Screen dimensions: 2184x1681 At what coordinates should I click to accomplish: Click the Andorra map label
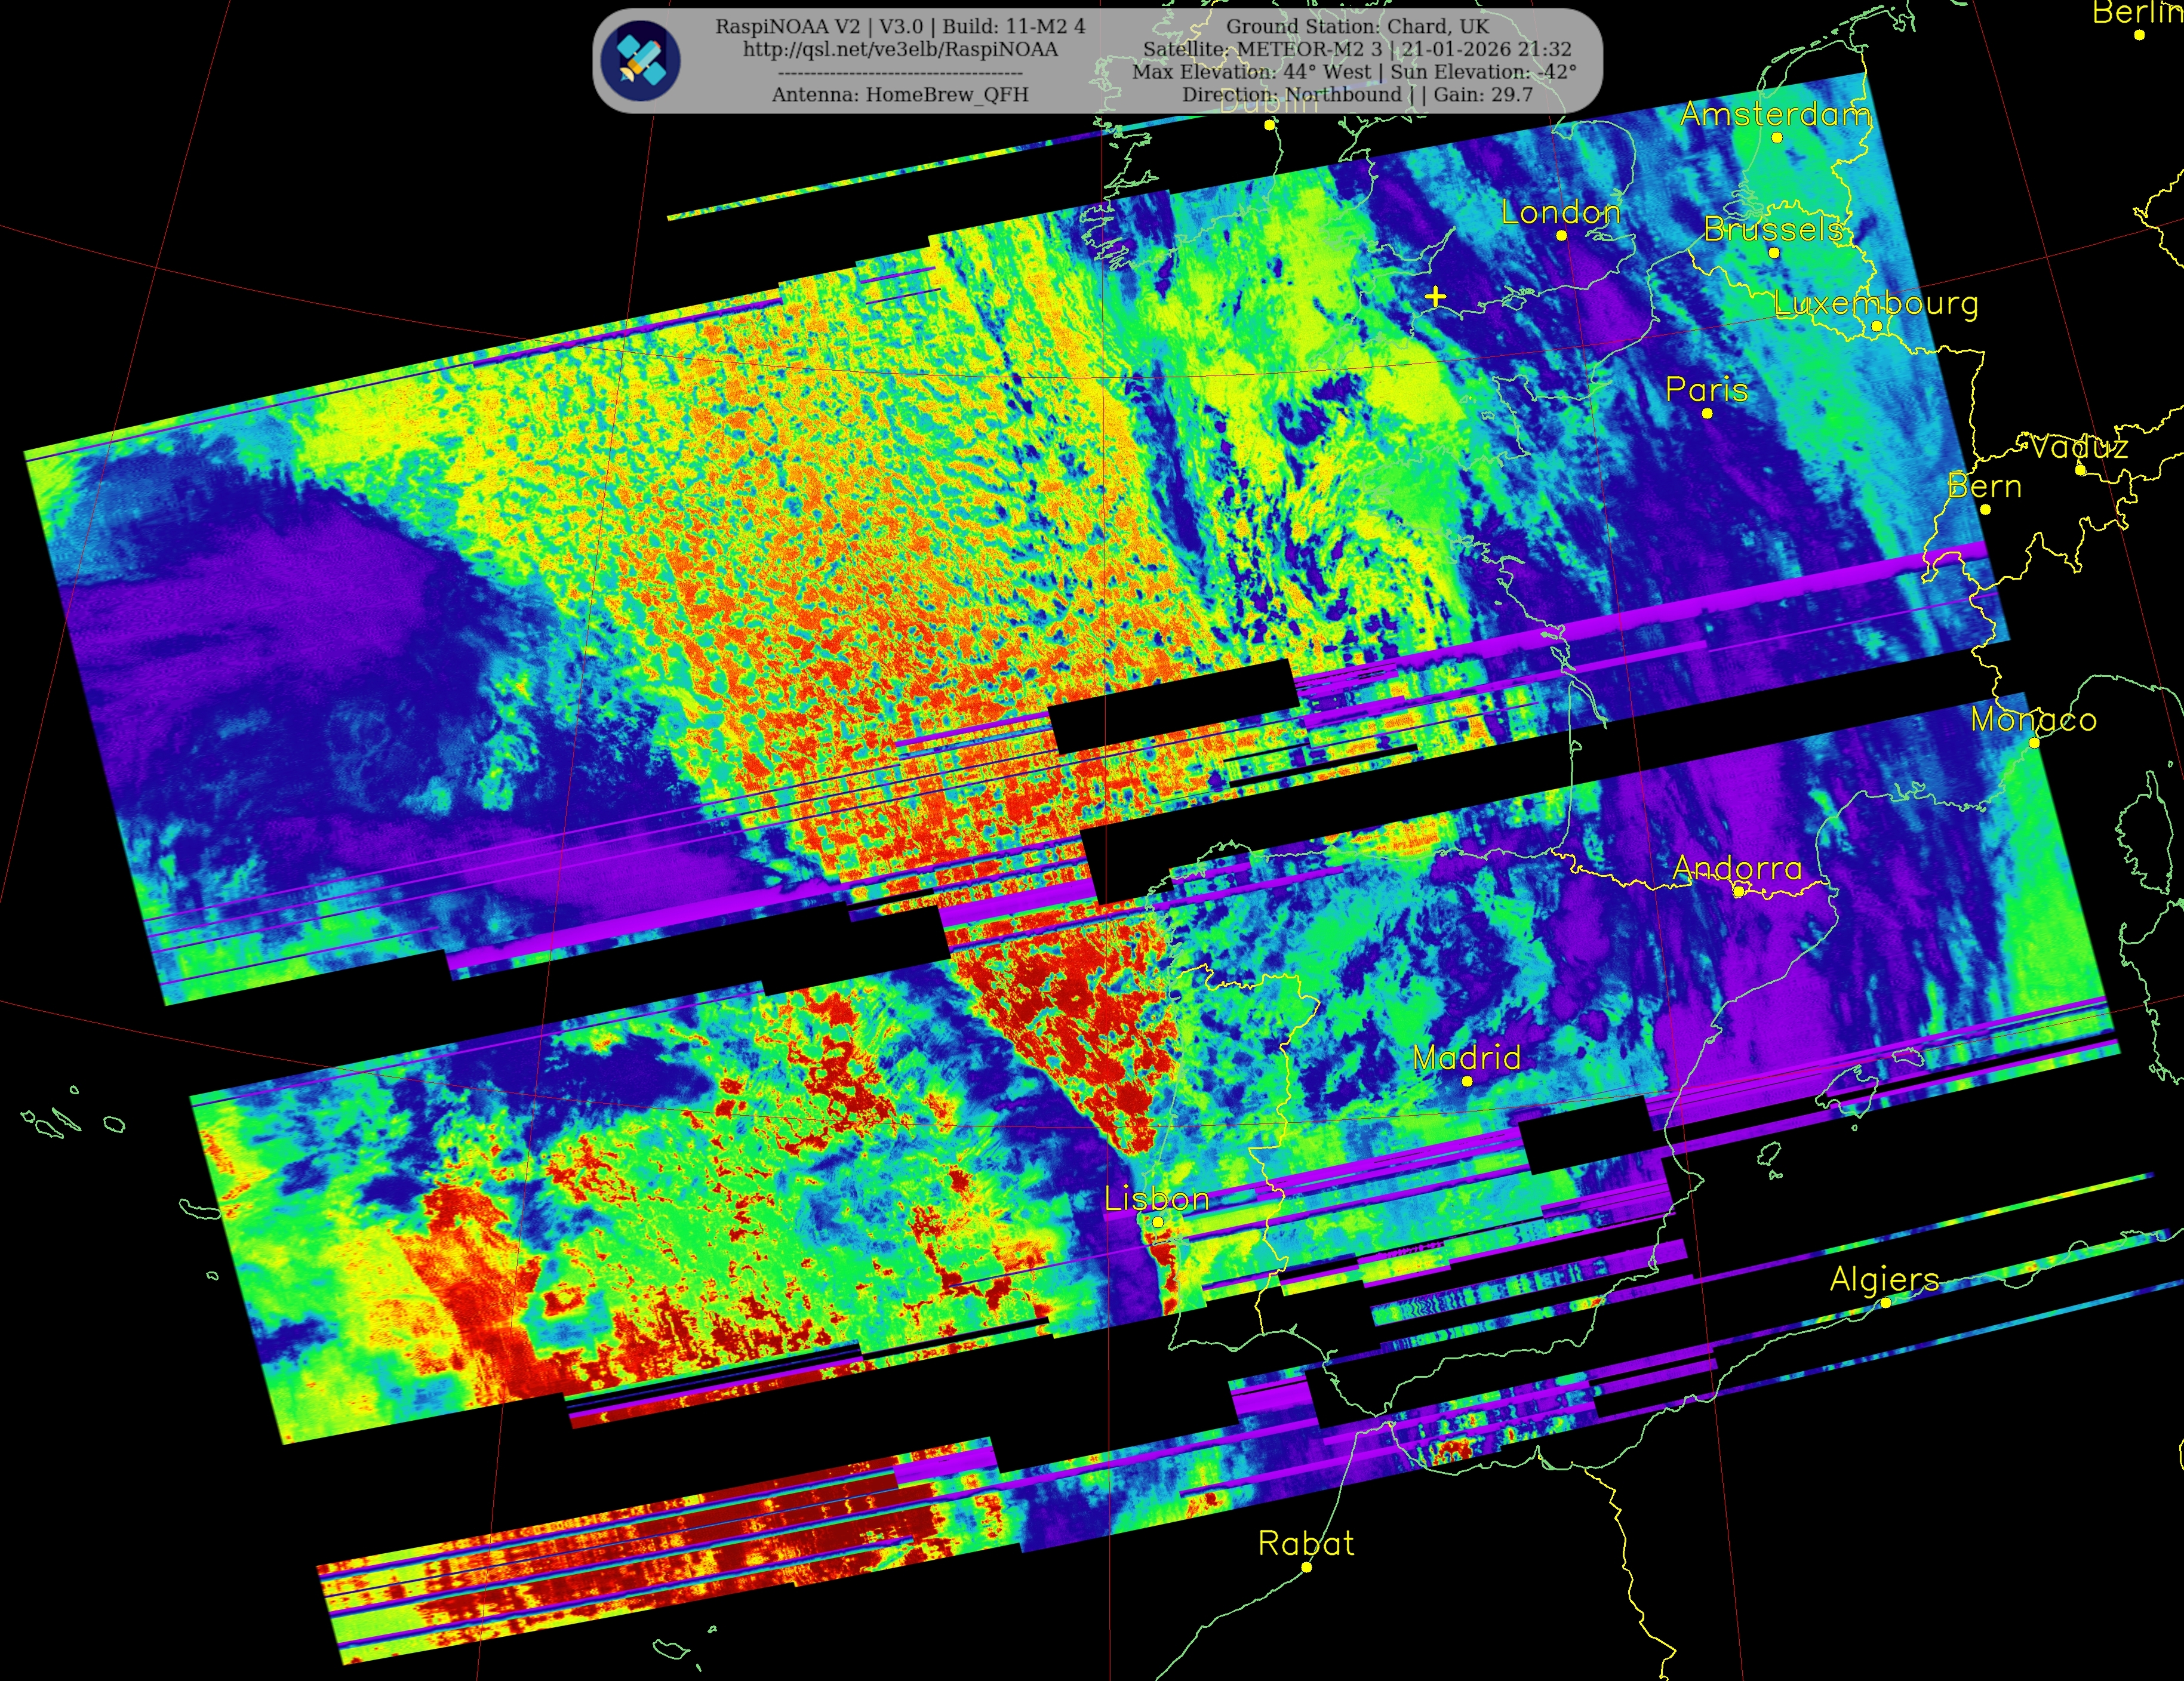tap(1737, 868)
